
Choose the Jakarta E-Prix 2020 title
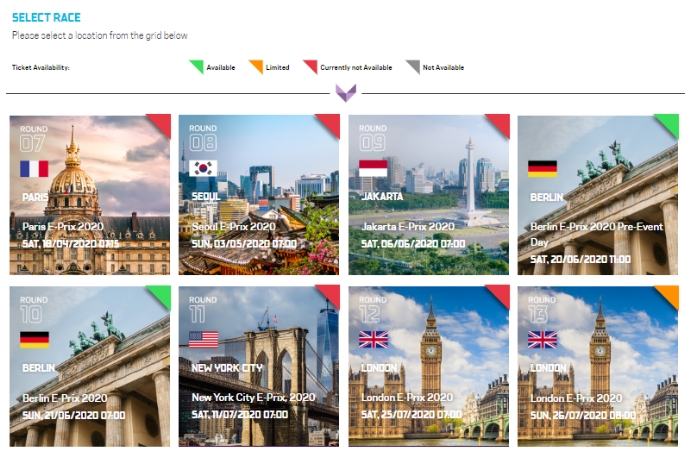(x=407, y=227)
